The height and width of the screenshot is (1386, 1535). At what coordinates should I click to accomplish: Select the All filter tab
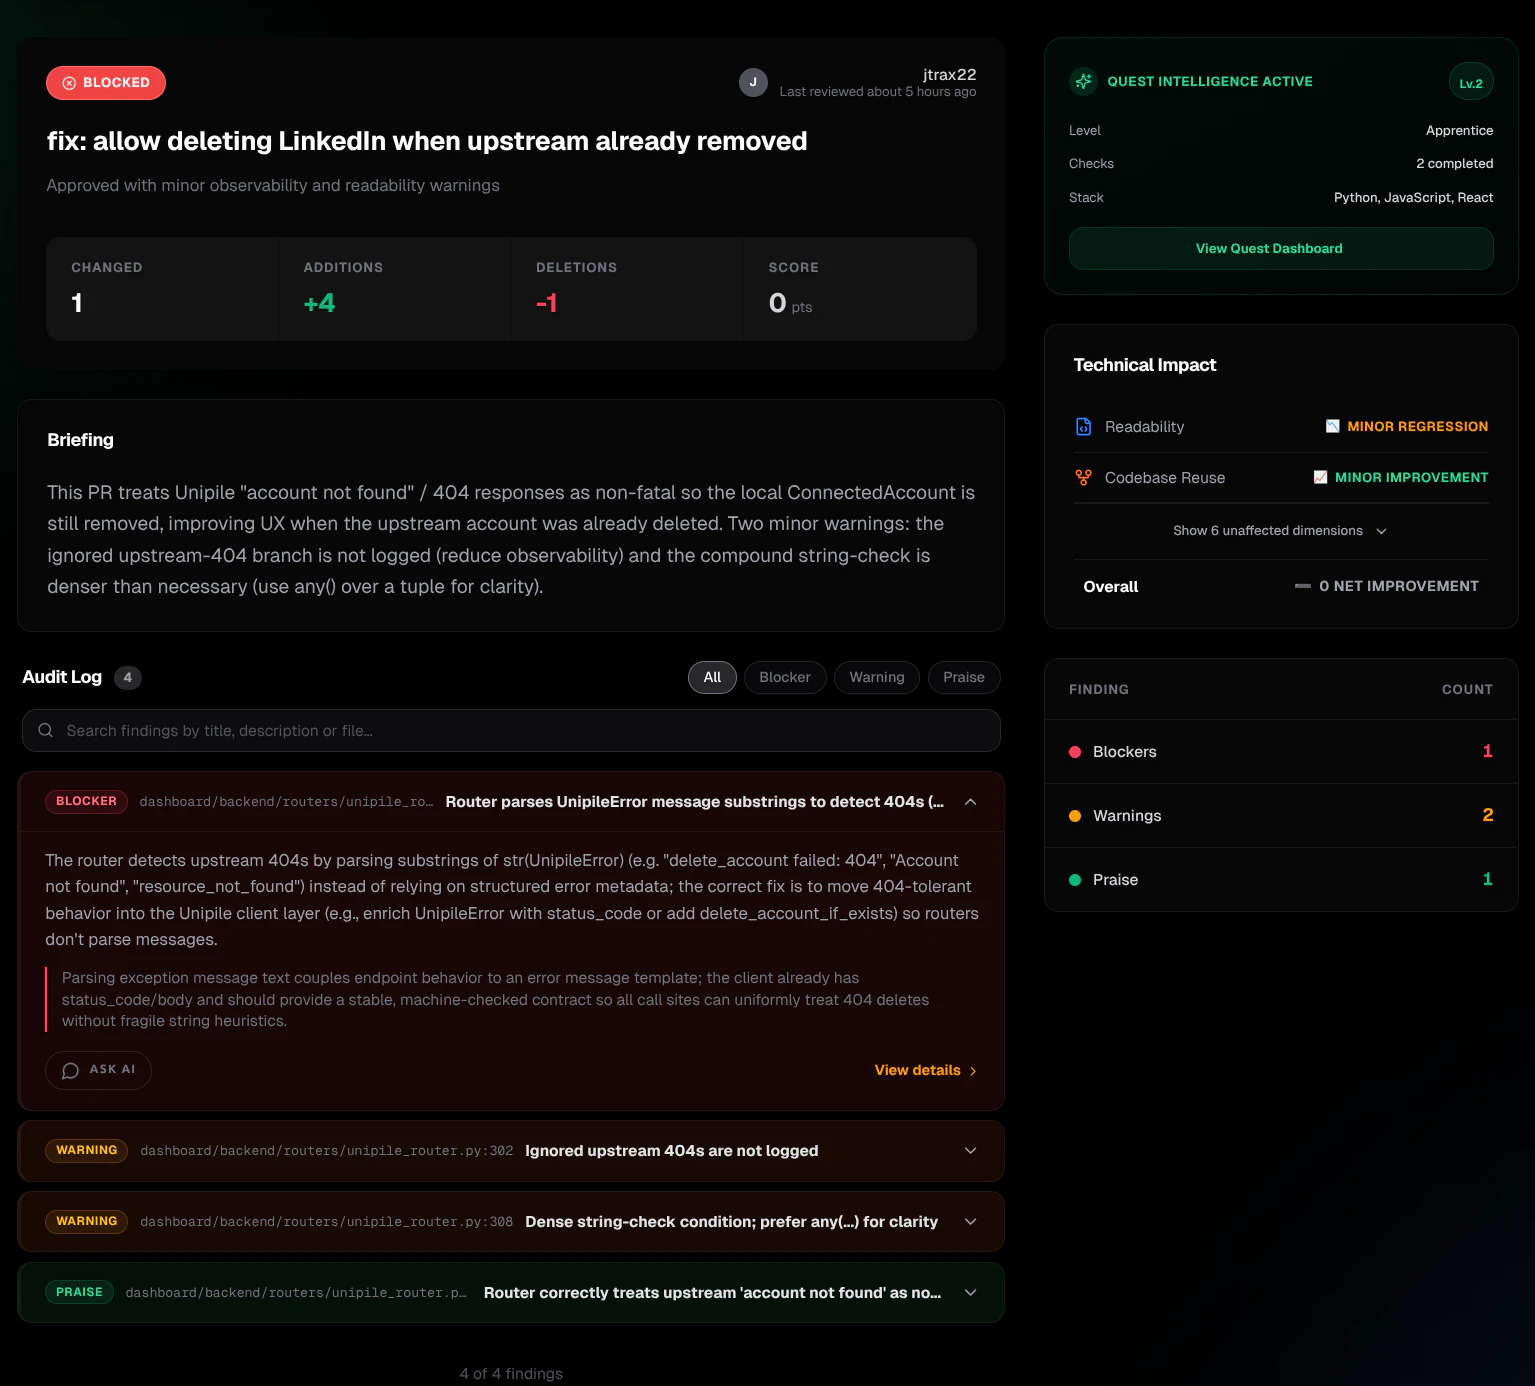pyautogui.click(x=712, y=677)
